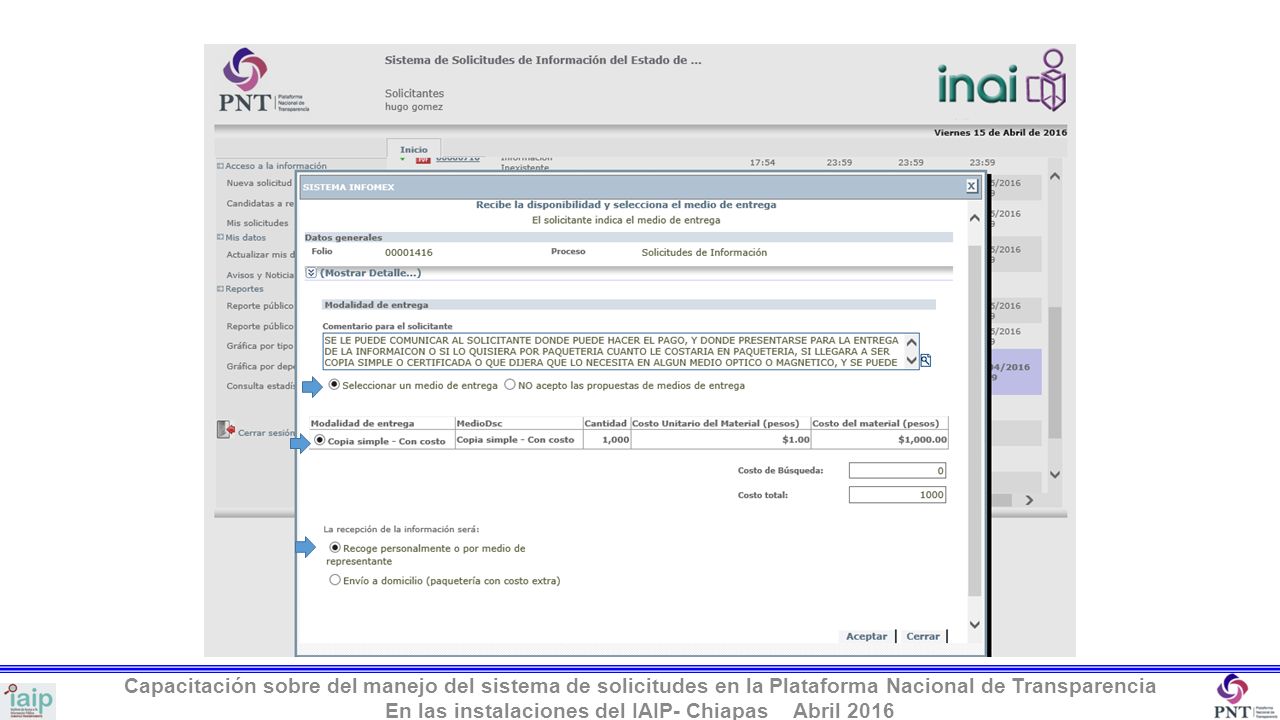Switch to the Inicio tab
This screenshot has height=720, width=1280.
[x=414, y=149]
